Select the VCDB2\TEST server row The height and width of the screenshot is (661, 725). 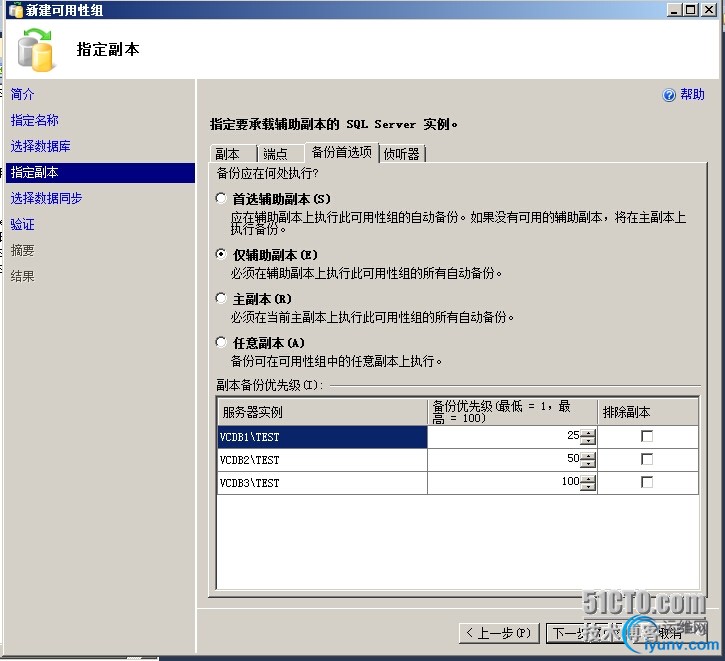(322, 460)
